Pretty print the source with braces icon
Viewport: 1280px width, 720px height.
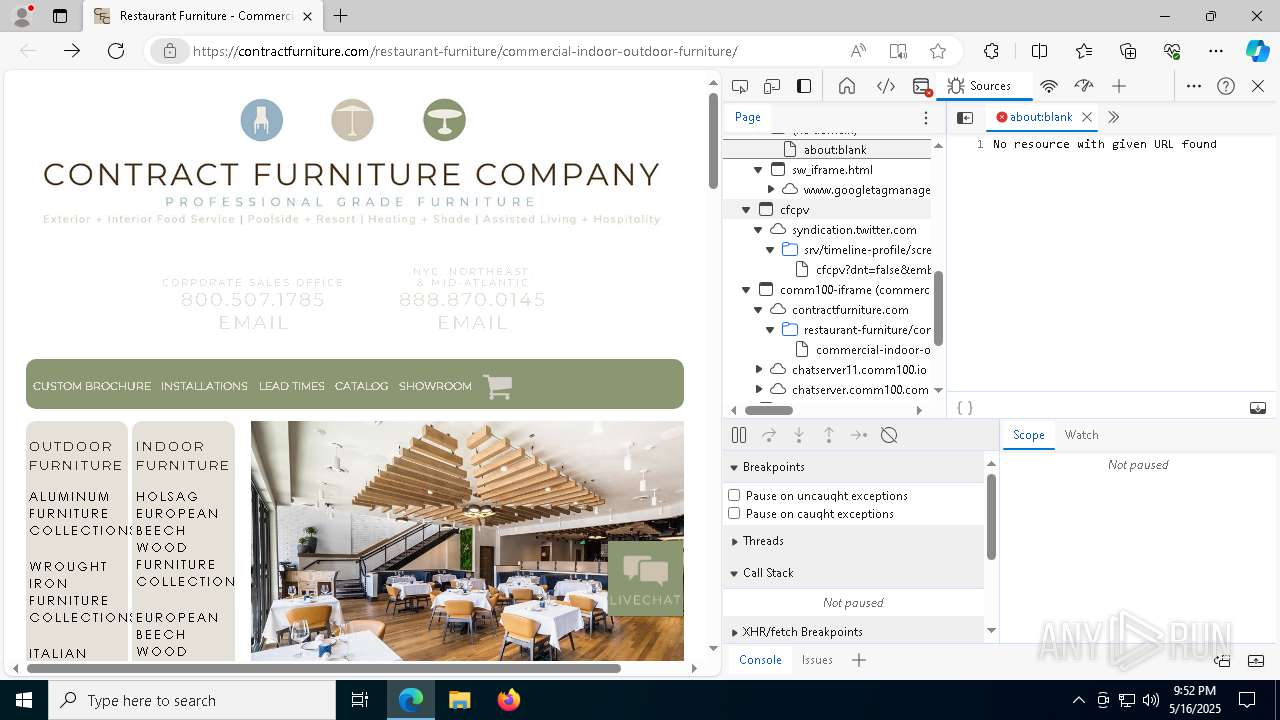[x=965, y=408]
